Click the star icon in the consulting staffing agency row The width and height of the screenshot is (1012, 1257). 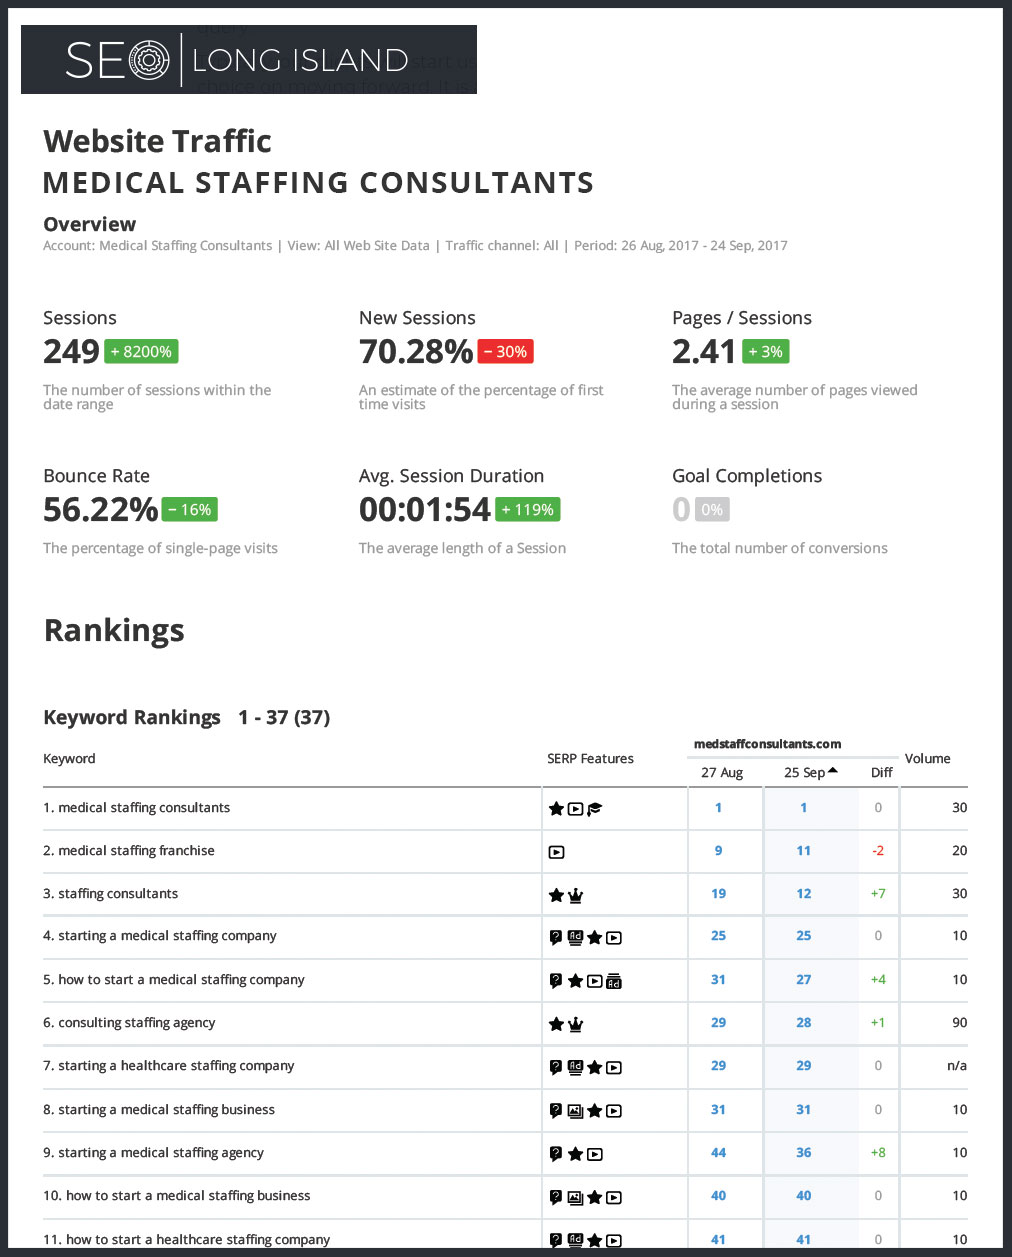point(556,1024)
